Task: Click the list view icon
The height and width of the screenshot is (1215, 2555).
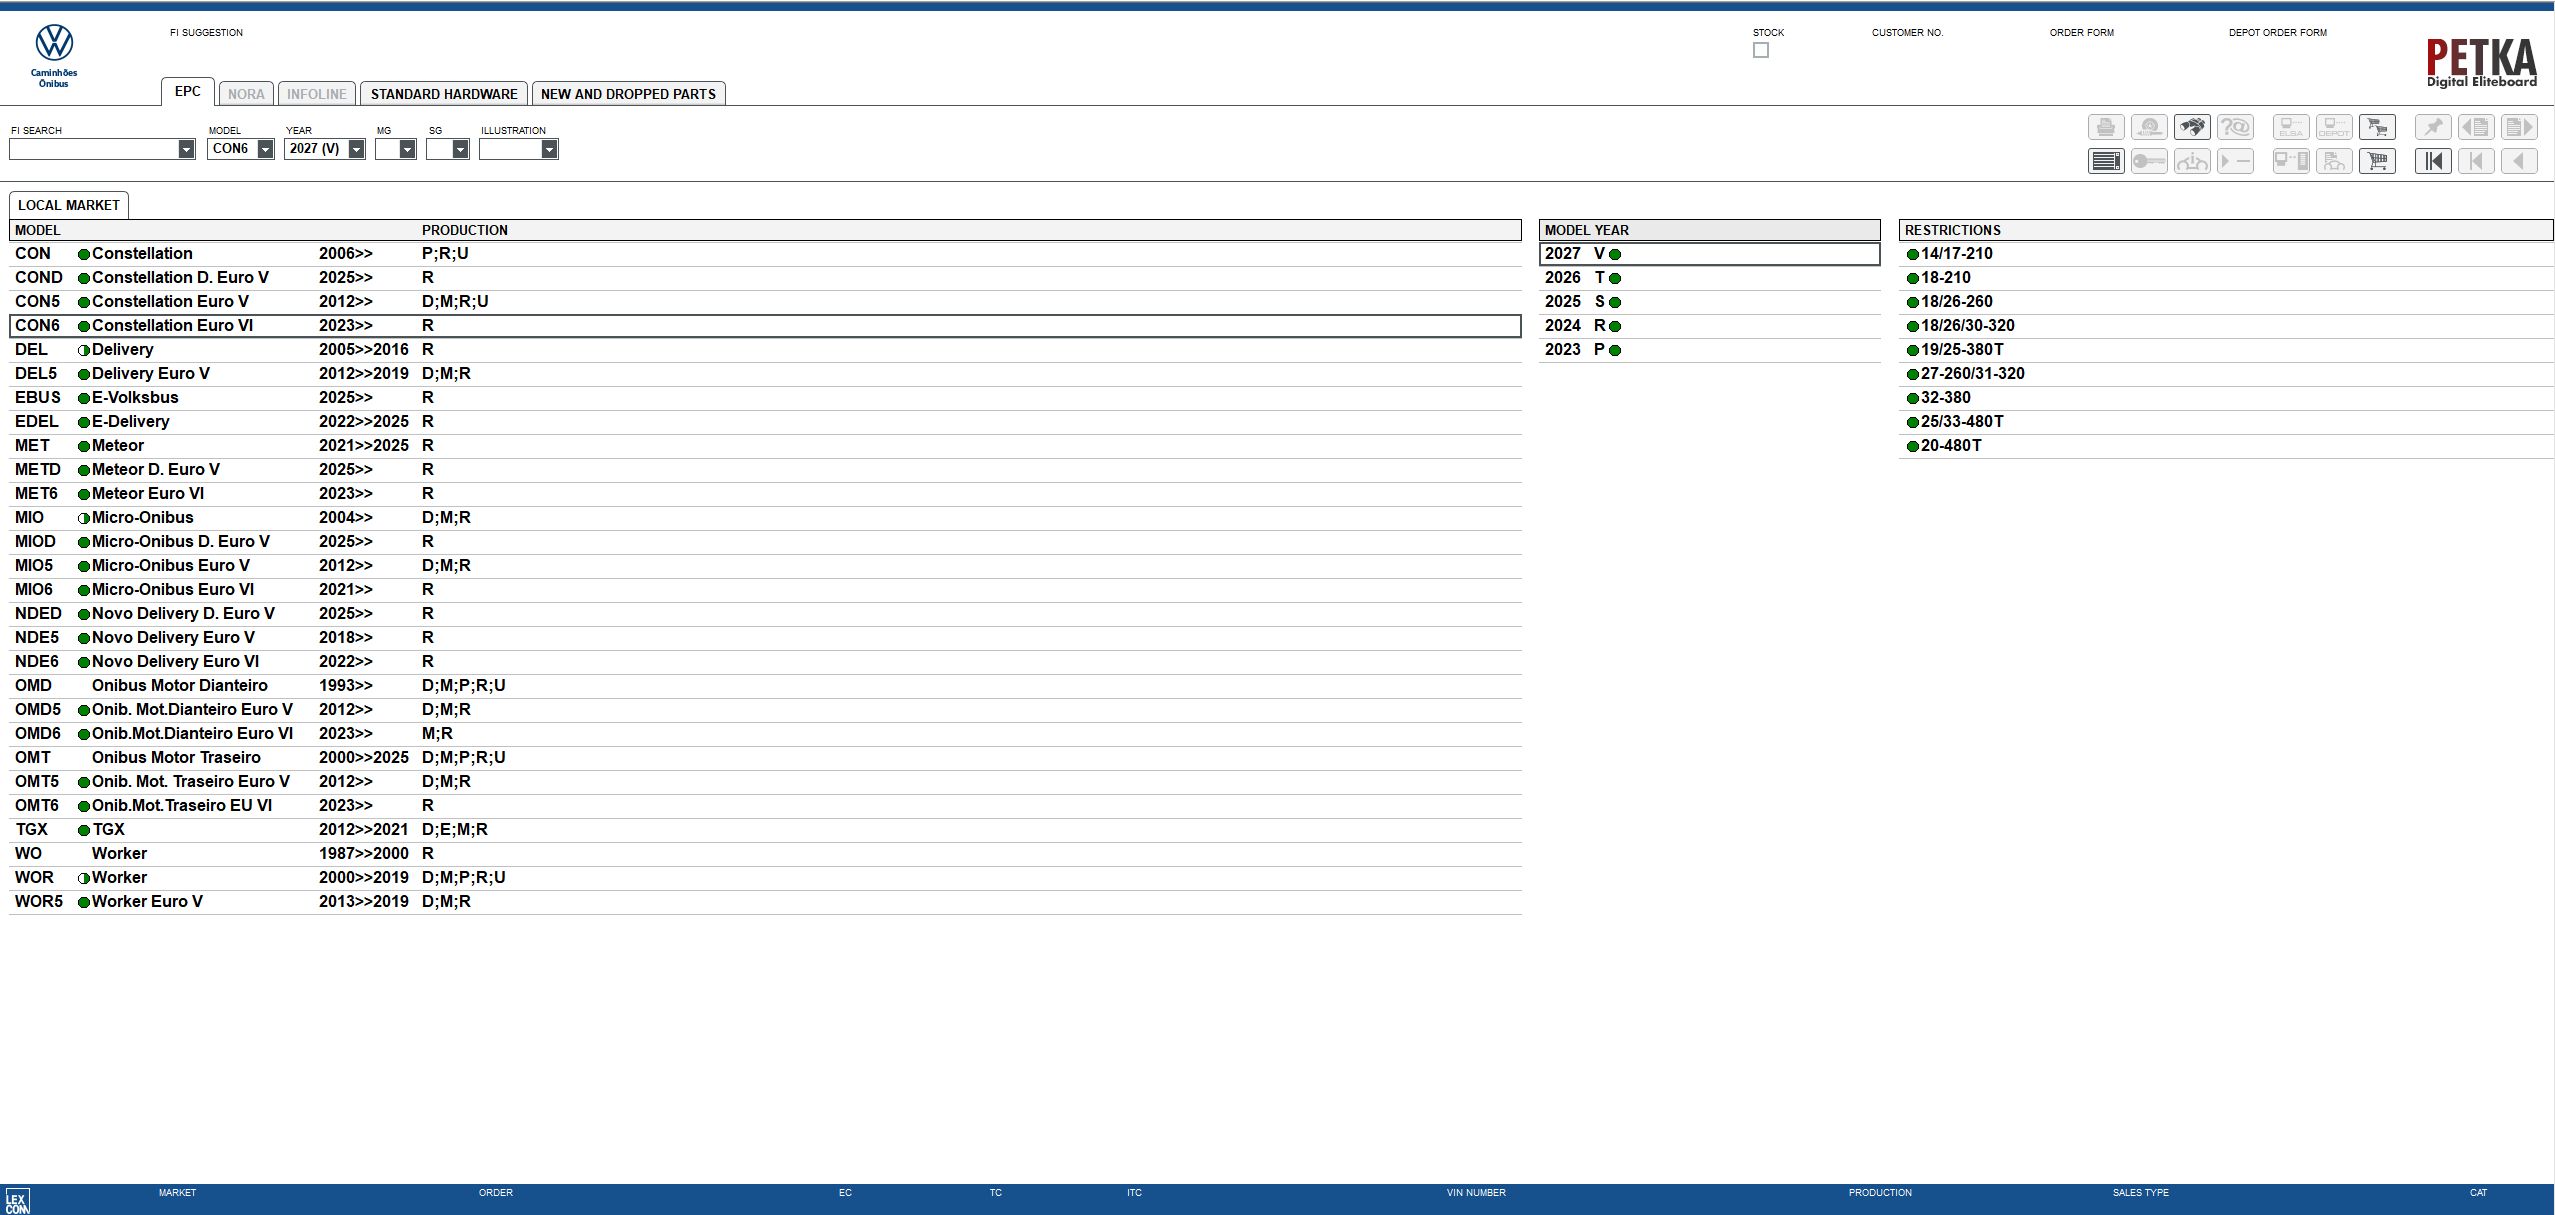Action: point(2106,161)
